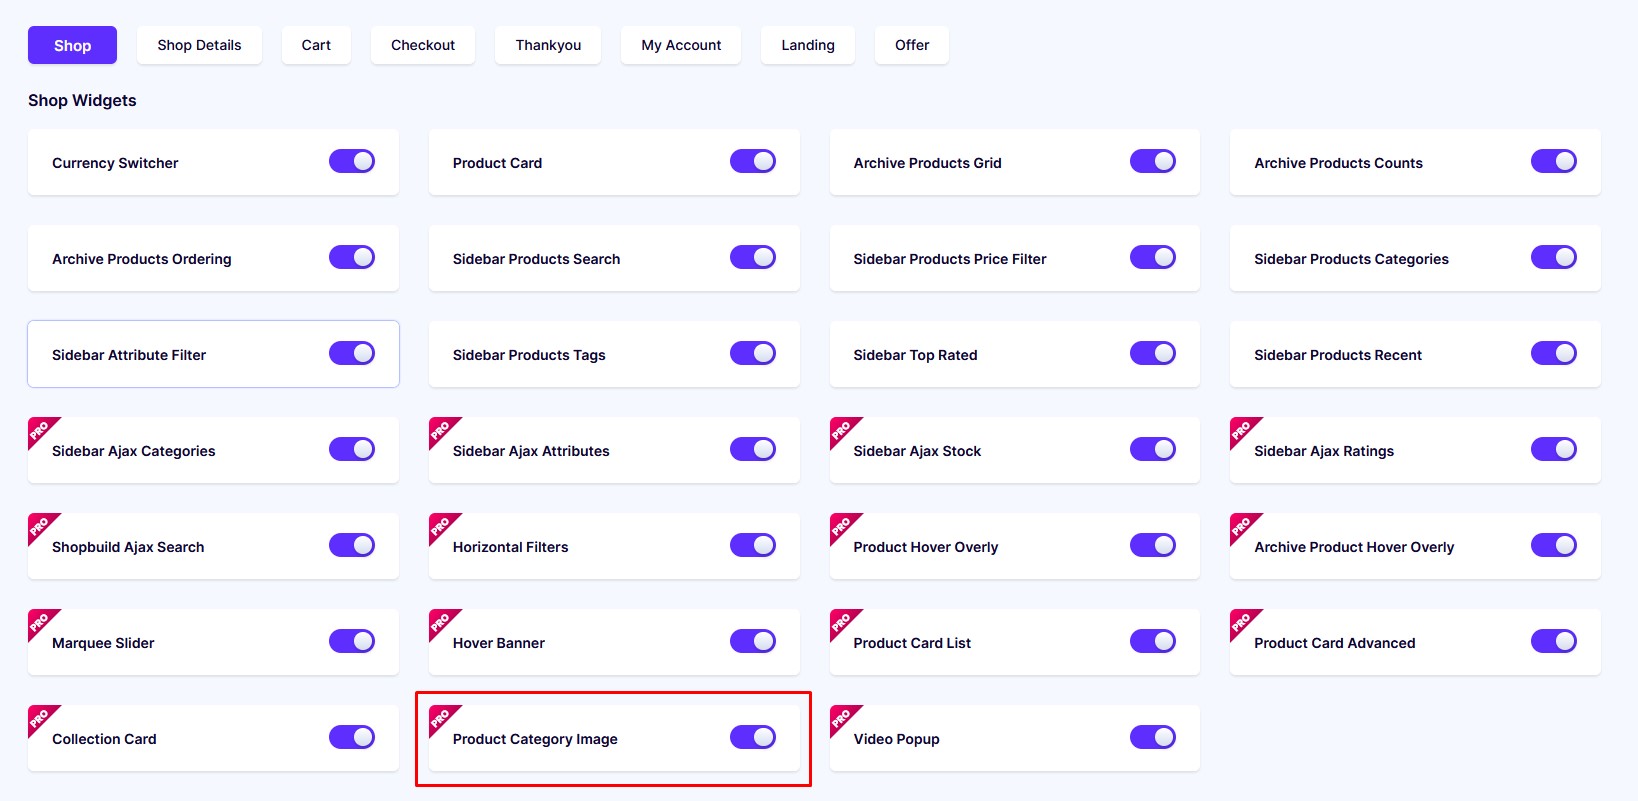Go to the Shop Details tab
Screen dimensions: 1638x801
coord(199,45)
